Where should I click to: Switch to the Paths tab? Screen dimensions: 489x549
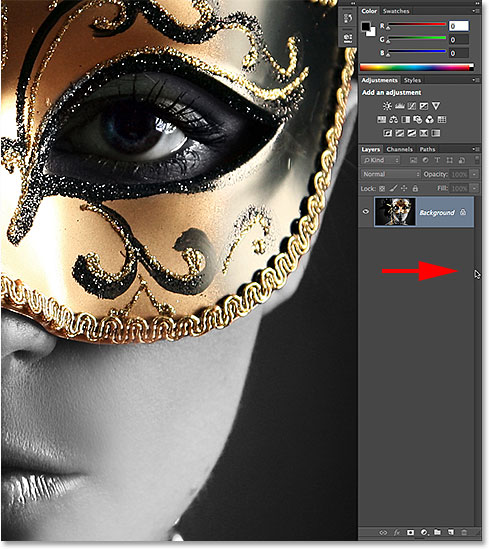427,149
